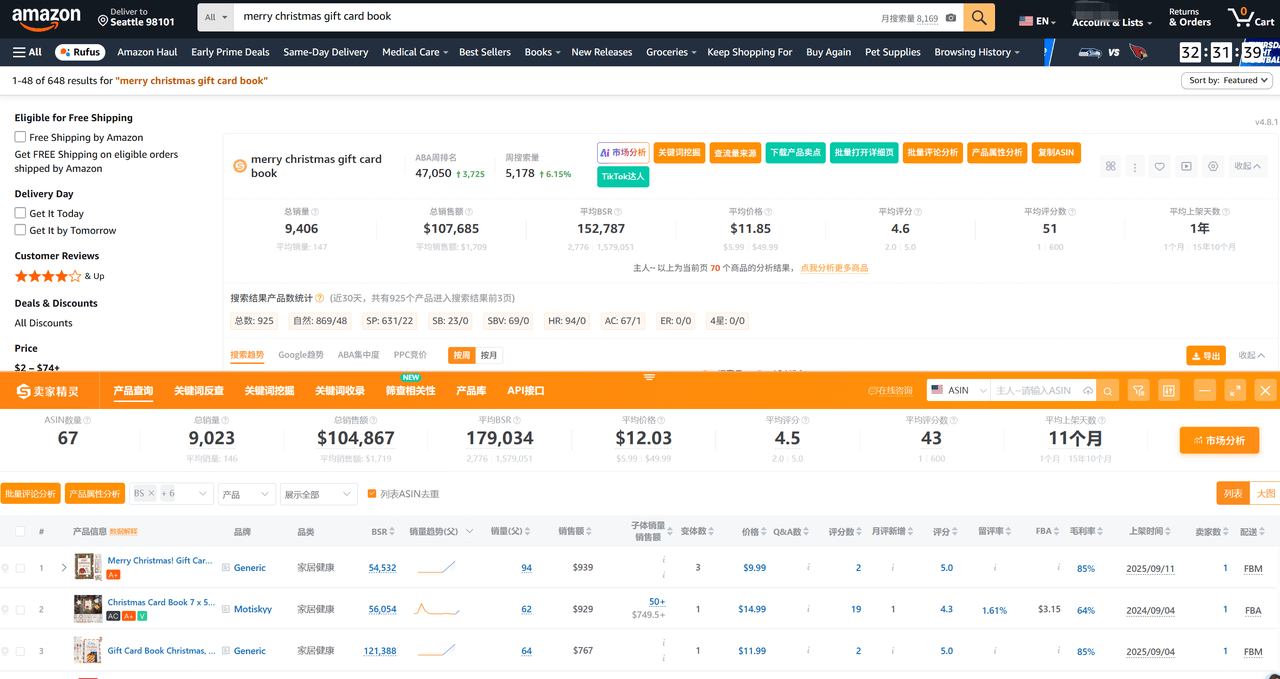Open the Sort by Featured dropdown
This screenshot has width=1280, height=679.
coord(1225,81)
